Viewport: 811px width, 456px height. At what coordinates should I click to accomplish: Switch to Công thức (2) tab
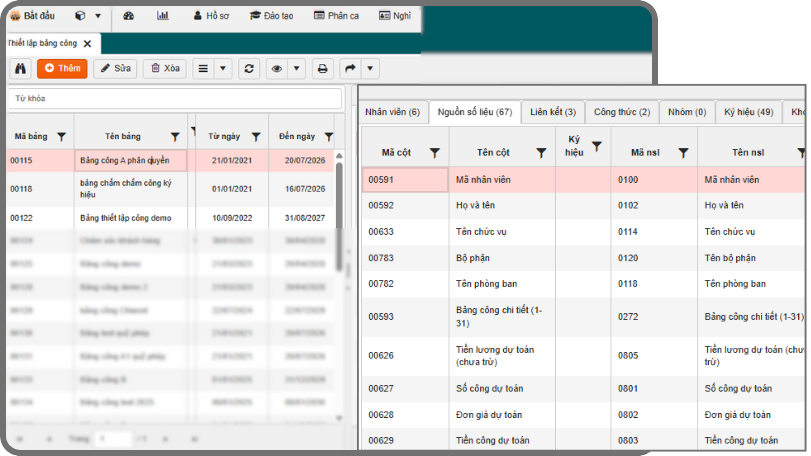click(622, 112)
